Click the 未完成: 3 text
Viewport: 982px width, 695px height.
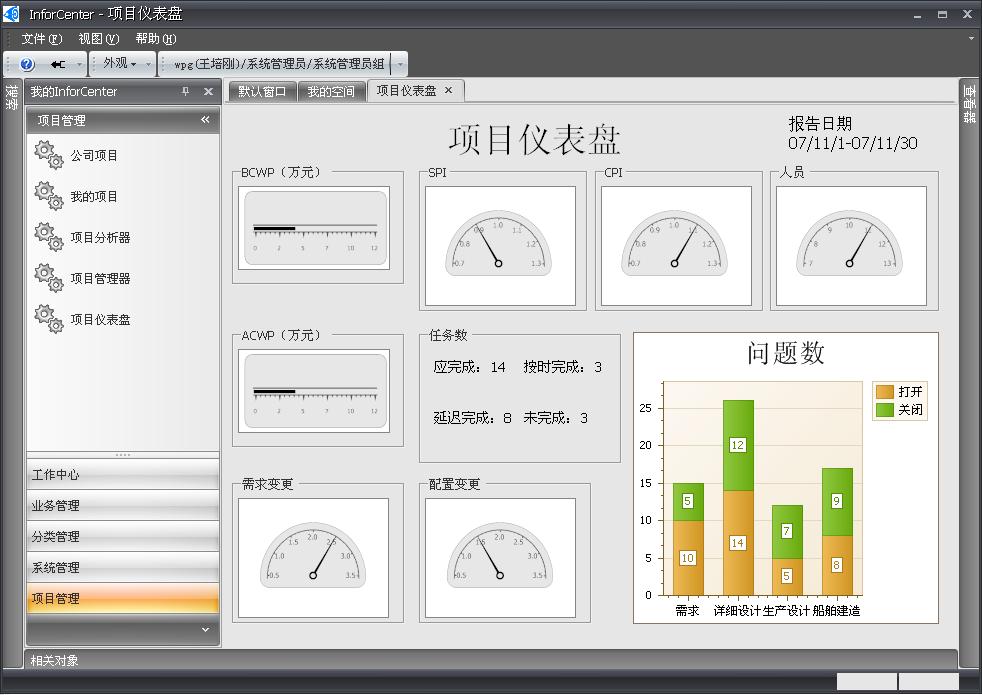556,418
